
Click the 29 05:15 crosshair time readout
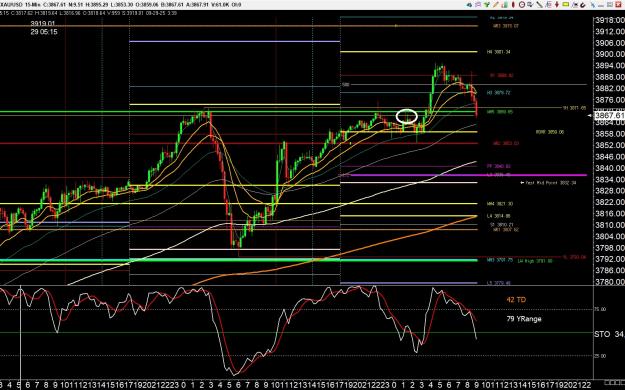click(44, 32)
